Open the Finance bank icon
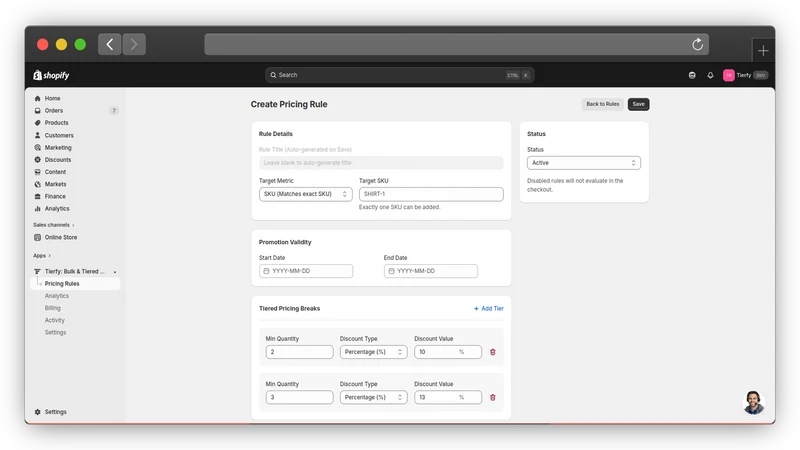Screen dimensions: 800x450 (x=37, y=196)
